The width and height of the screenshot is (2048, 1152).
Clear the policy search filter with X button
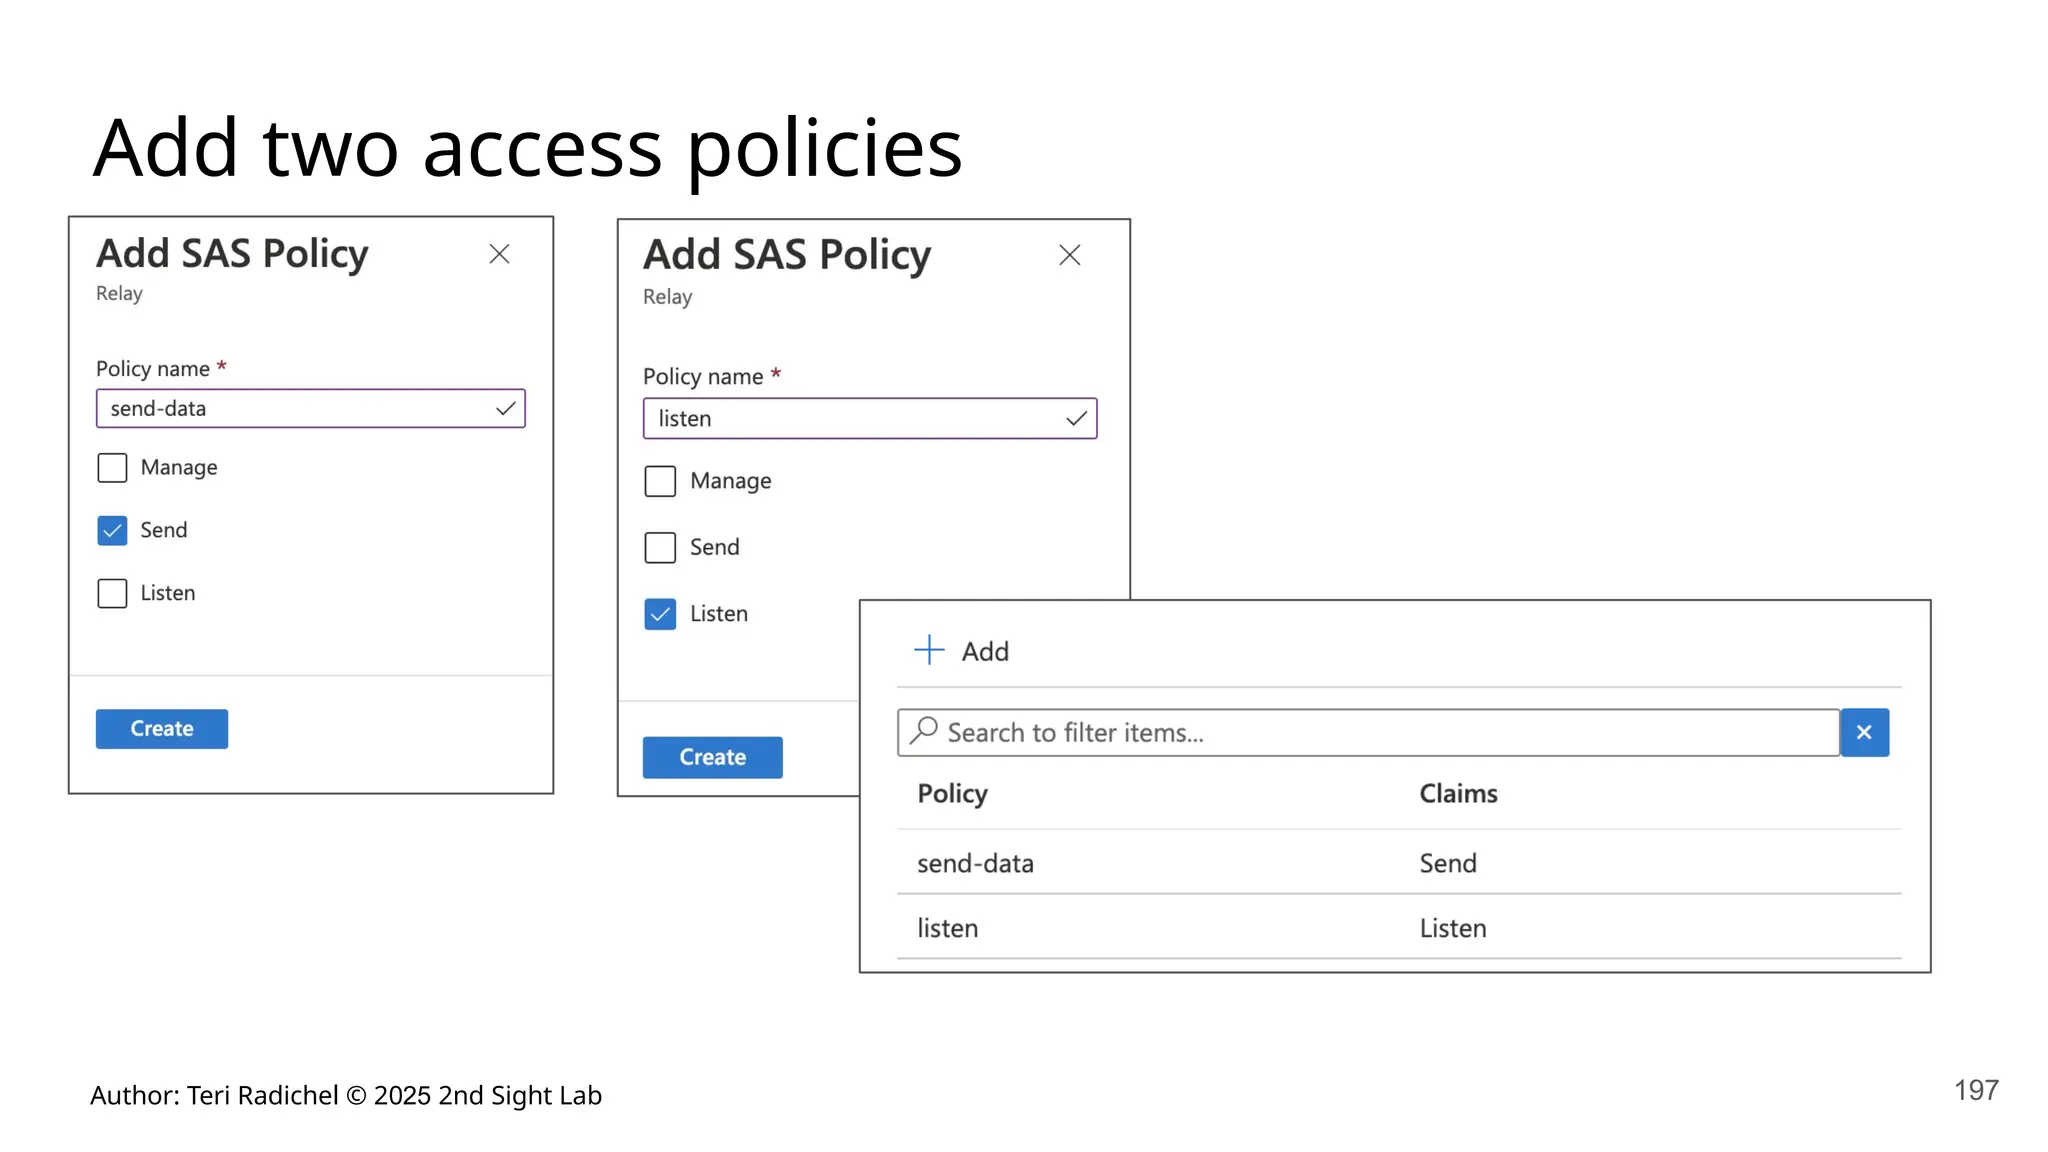tap(1864, 732)
